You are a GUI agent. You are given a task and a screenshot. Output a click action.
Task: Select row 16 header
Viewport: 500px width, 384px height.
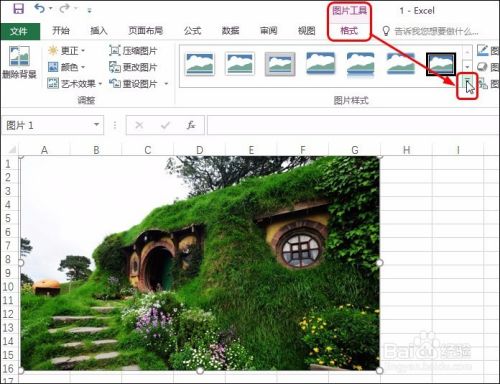[x=9, y=369]
